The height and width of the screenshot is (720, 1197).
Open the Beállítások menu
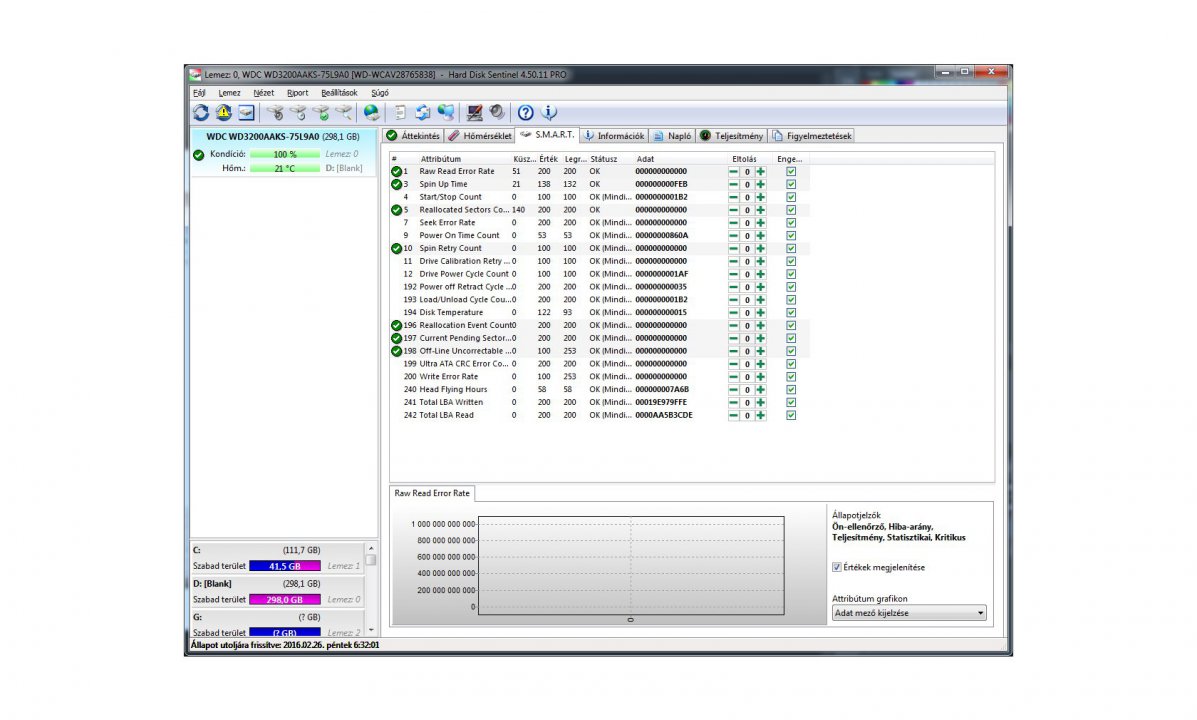tap(339, 93)
